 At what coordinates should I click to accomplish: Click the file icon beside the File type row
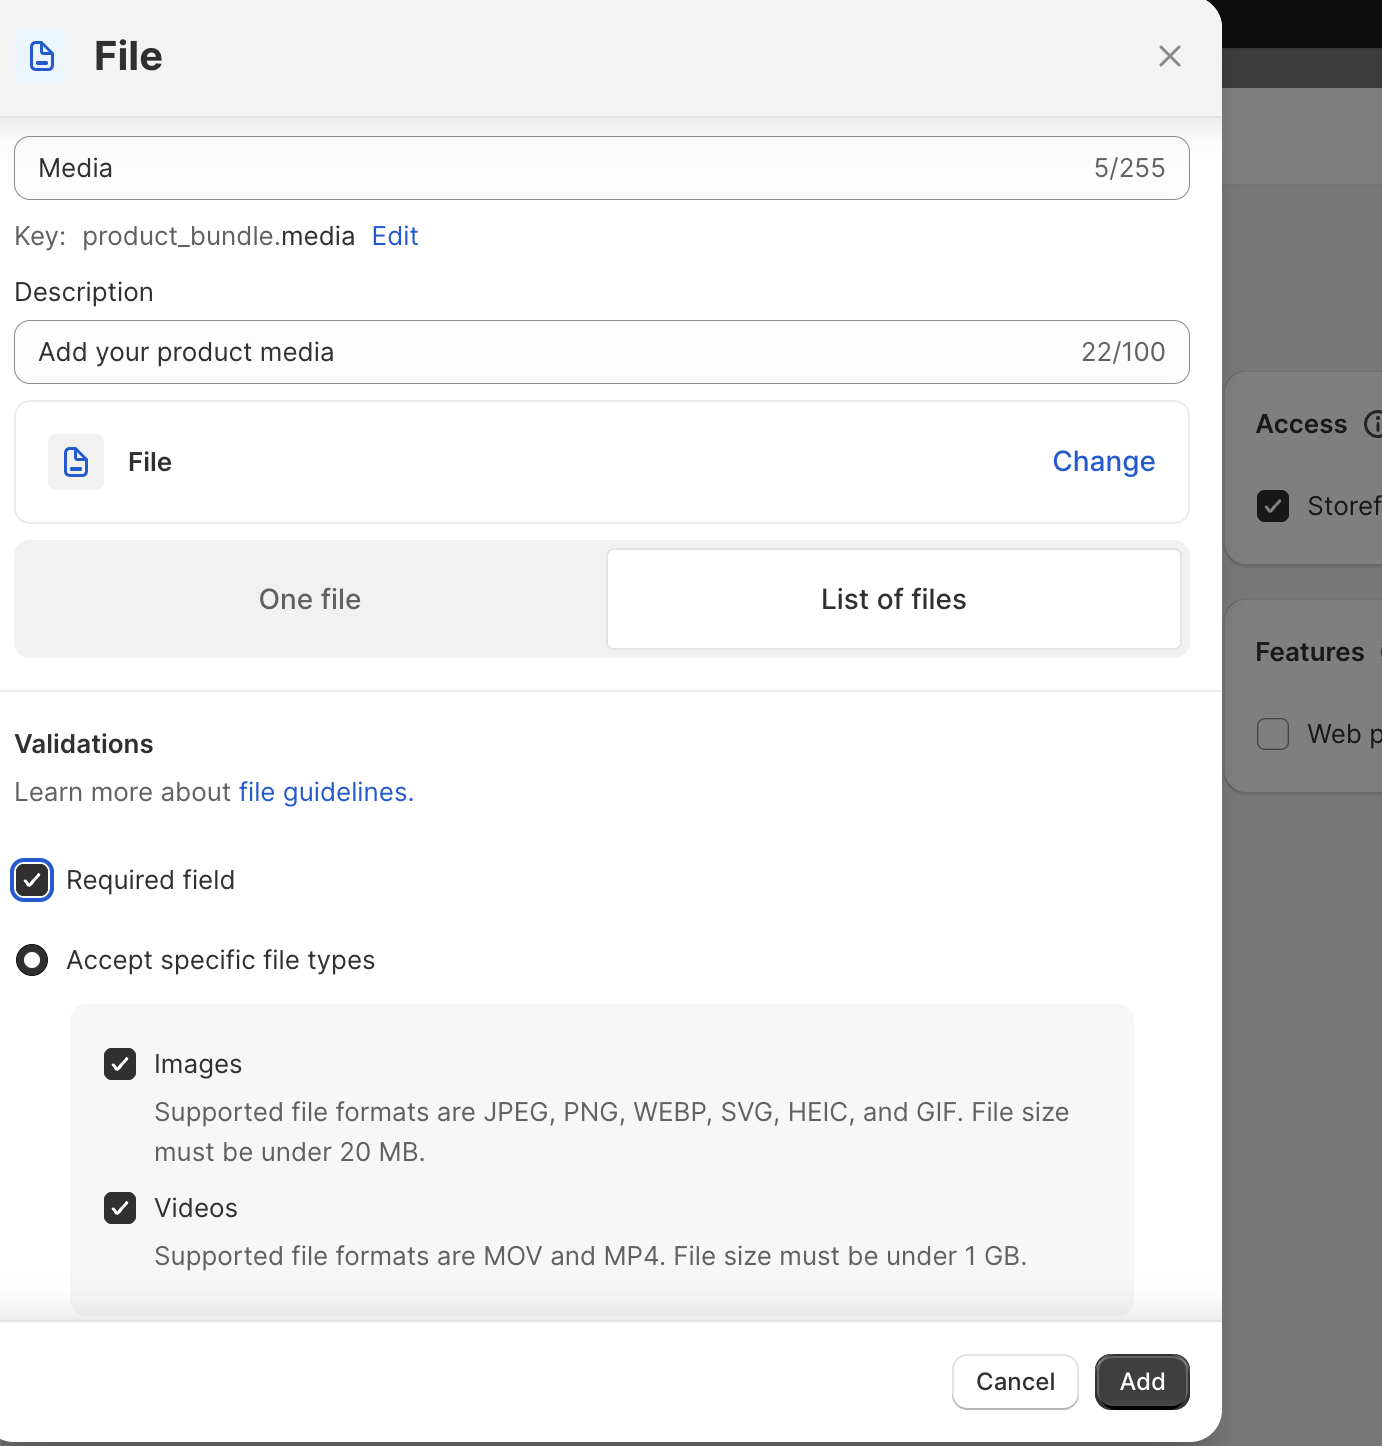(x=75, y=461)
